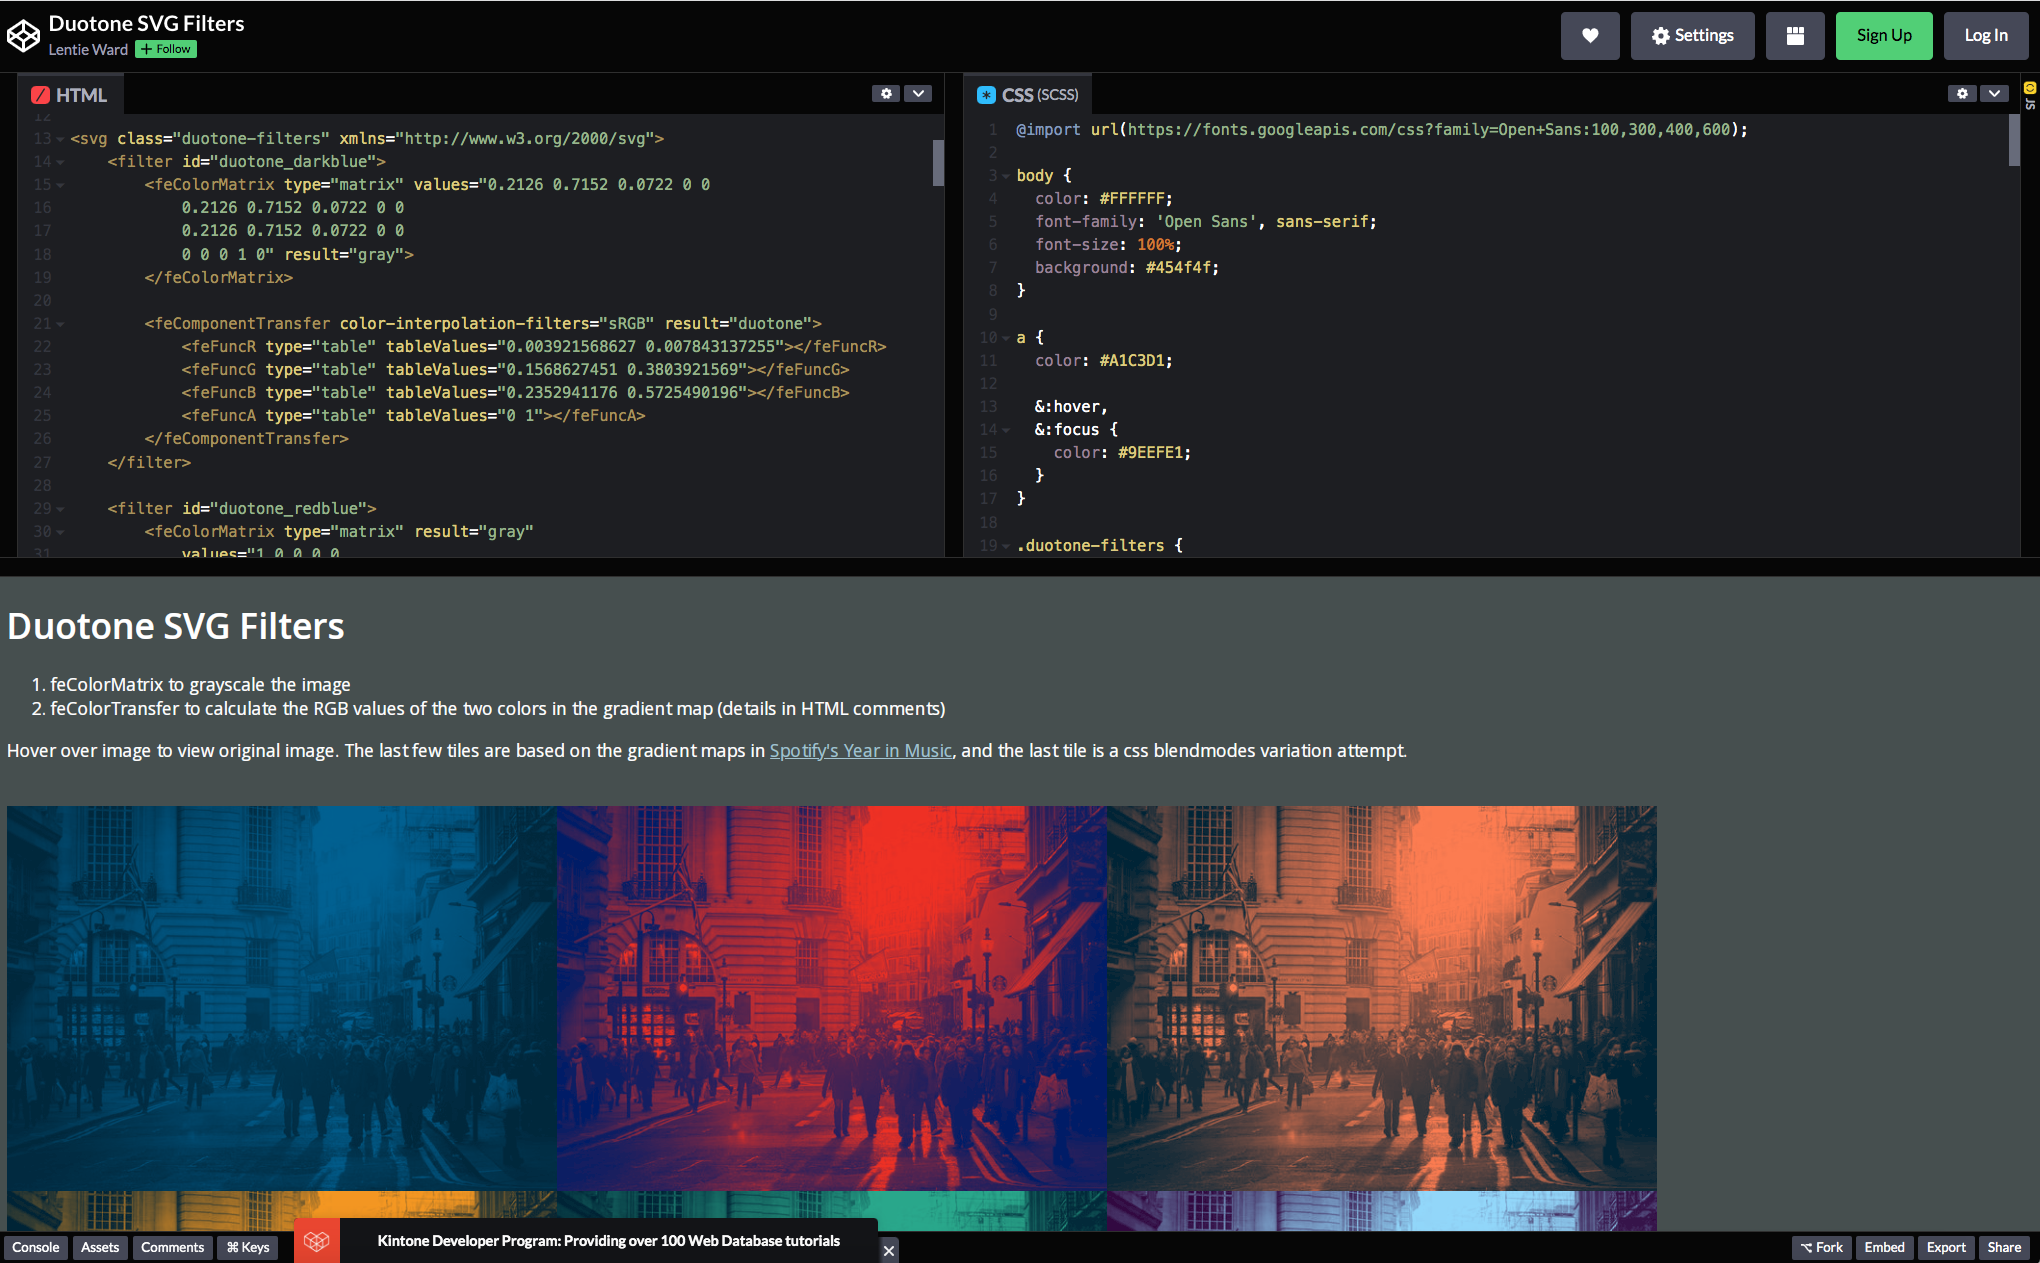Click the red Kintone ad icon
The height and width of the screenshot is (1263, 2040).
[x=317, y=1241]
